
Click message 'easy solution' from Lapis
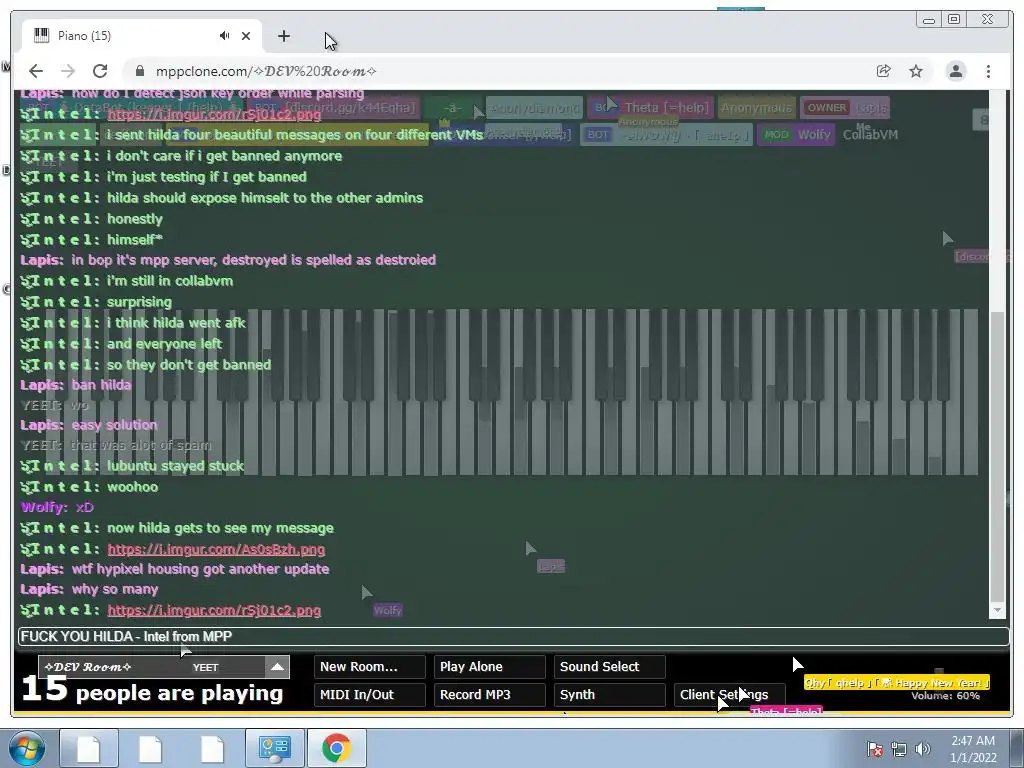(x=114, y=424)
